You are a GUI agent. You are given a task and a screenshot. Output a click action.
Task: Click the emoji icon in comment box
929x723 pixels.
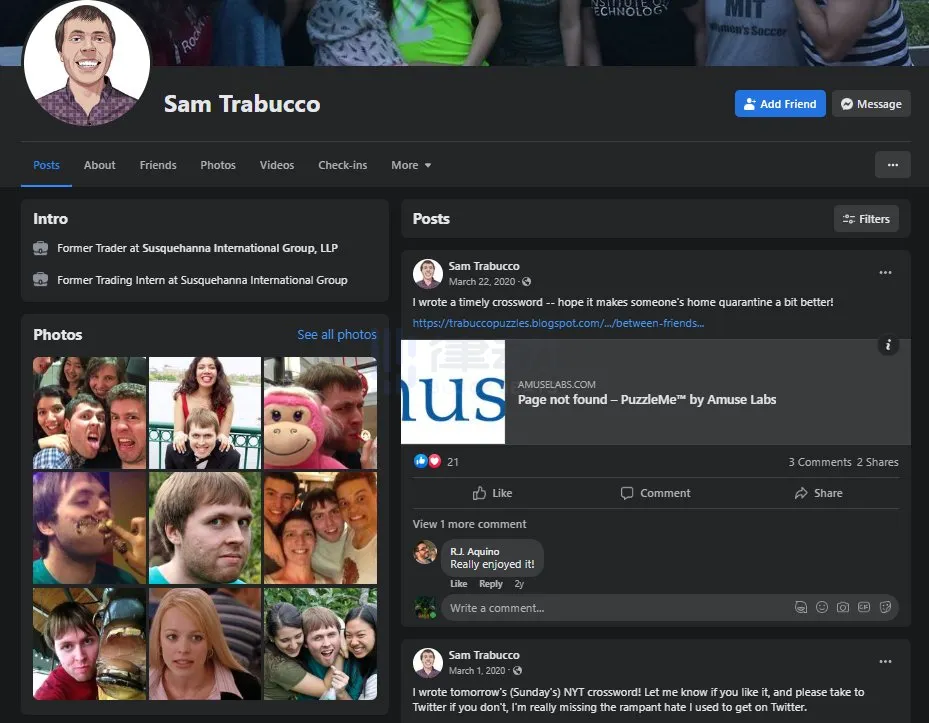pos(821,607)
